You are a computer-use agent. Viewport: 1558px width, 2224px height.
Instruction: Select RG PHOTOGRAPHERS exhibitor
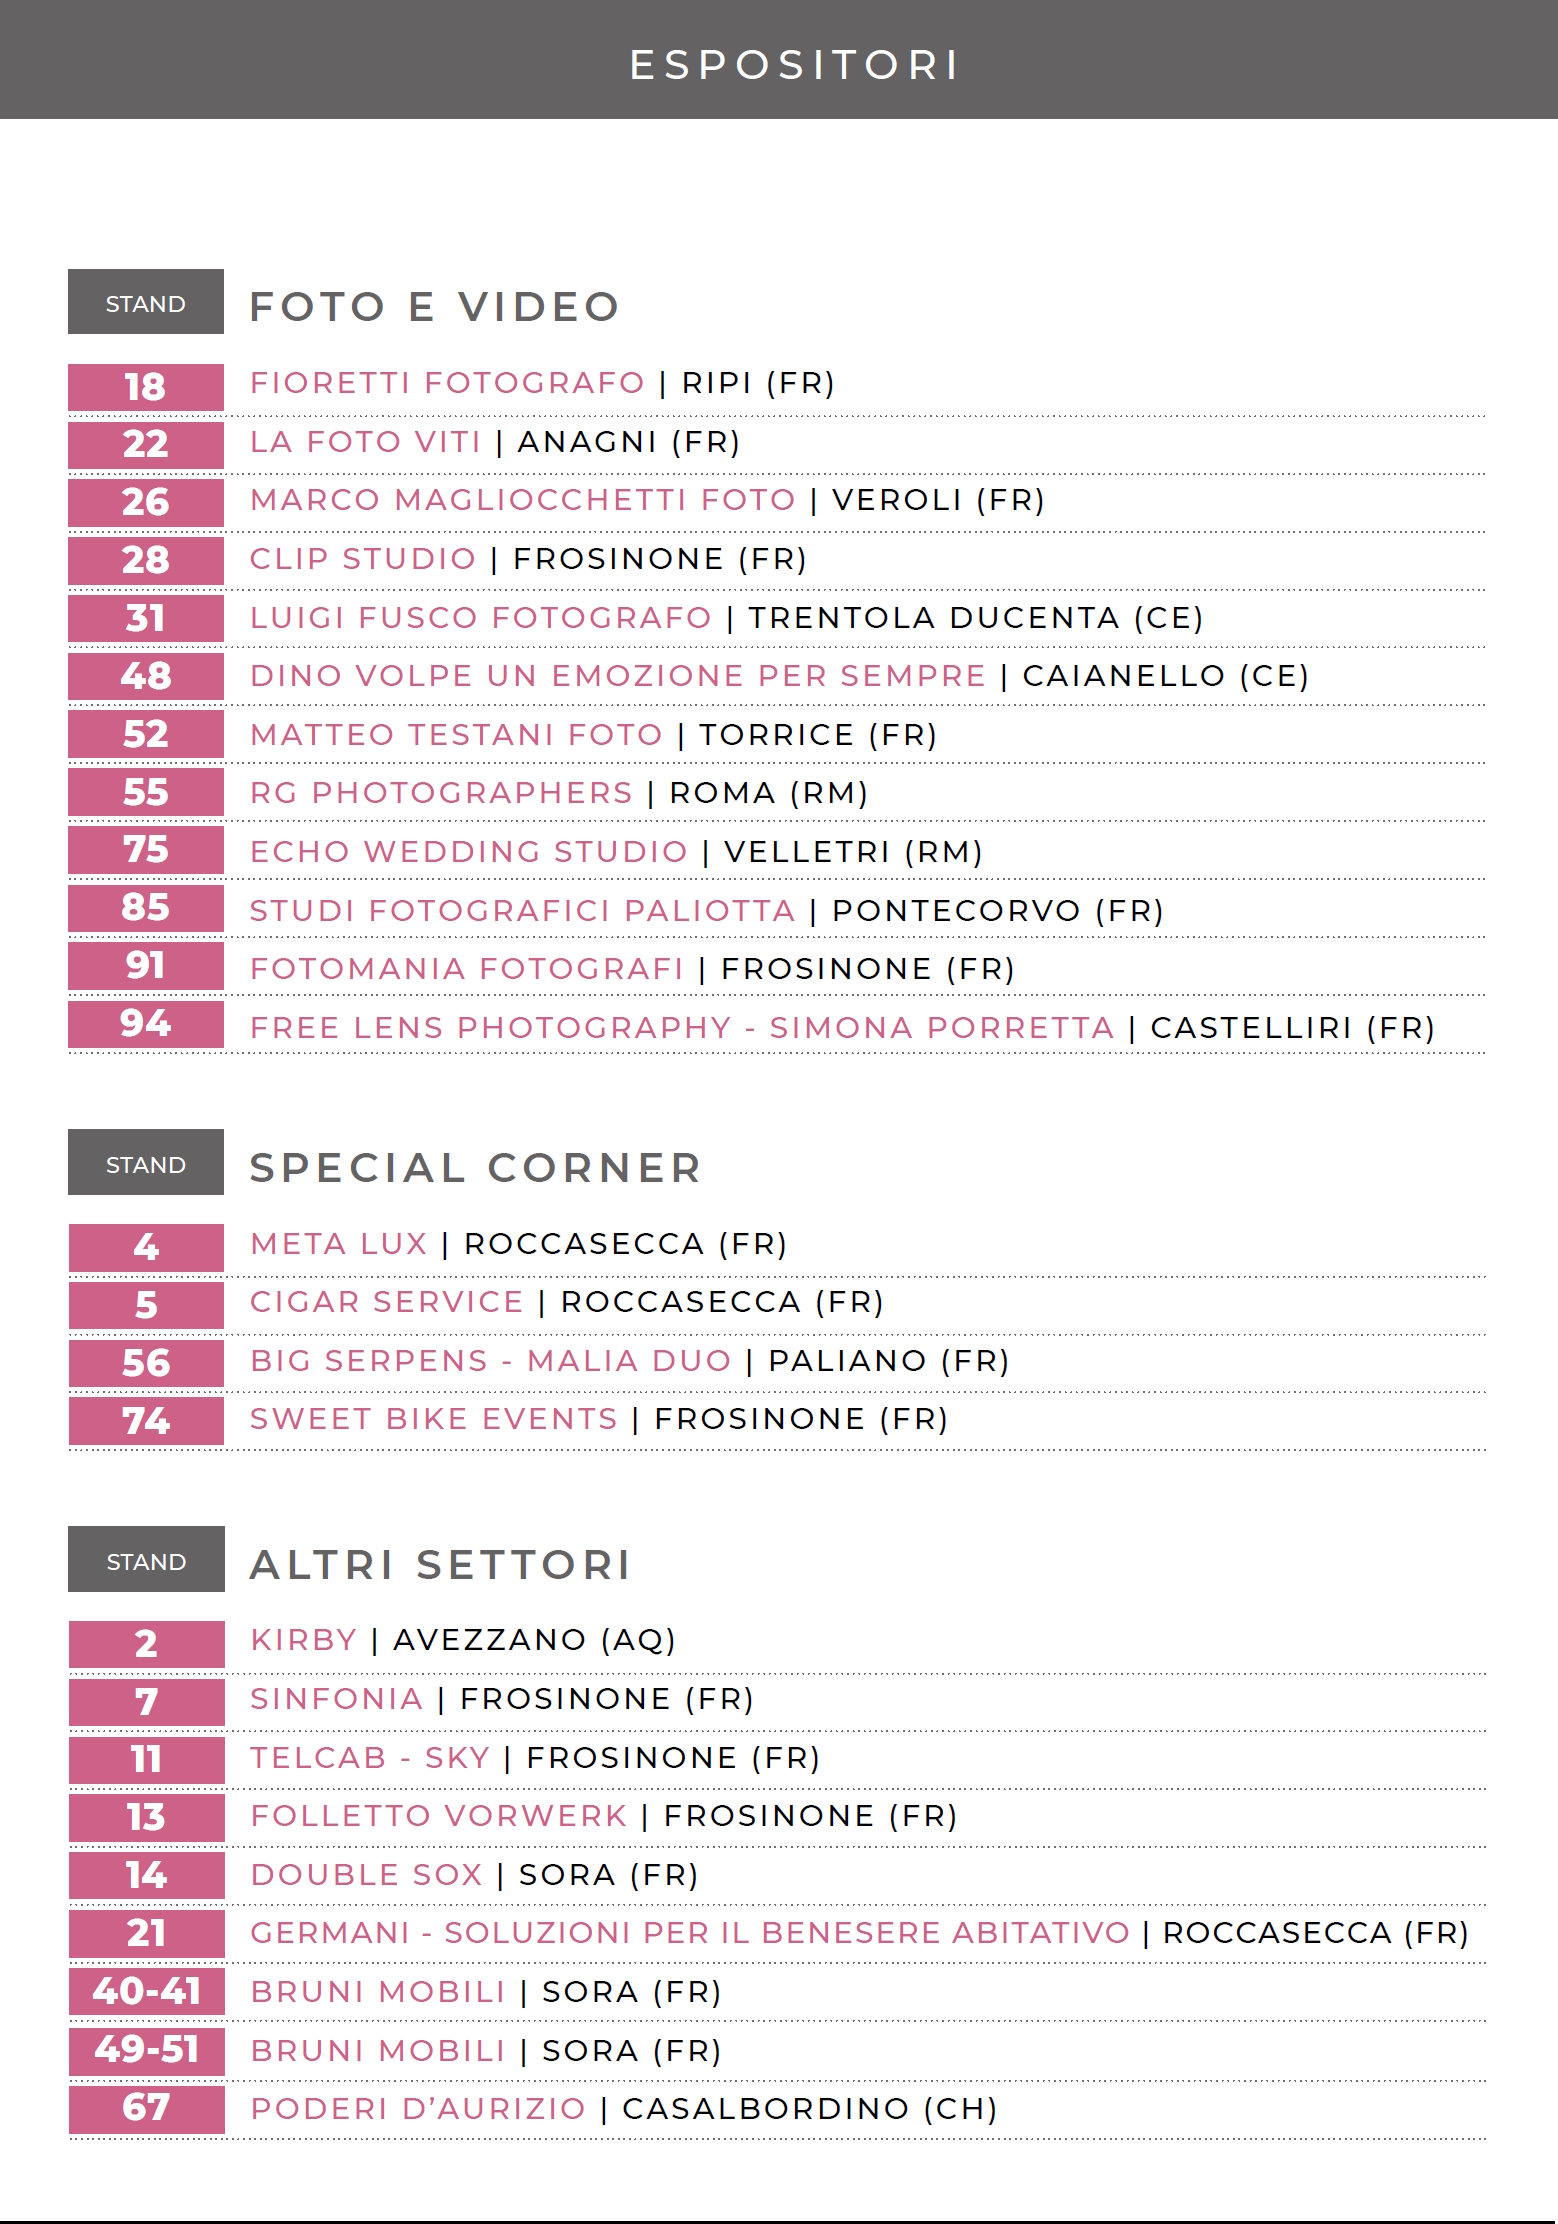pyautogui.click(x=441, y=793)
